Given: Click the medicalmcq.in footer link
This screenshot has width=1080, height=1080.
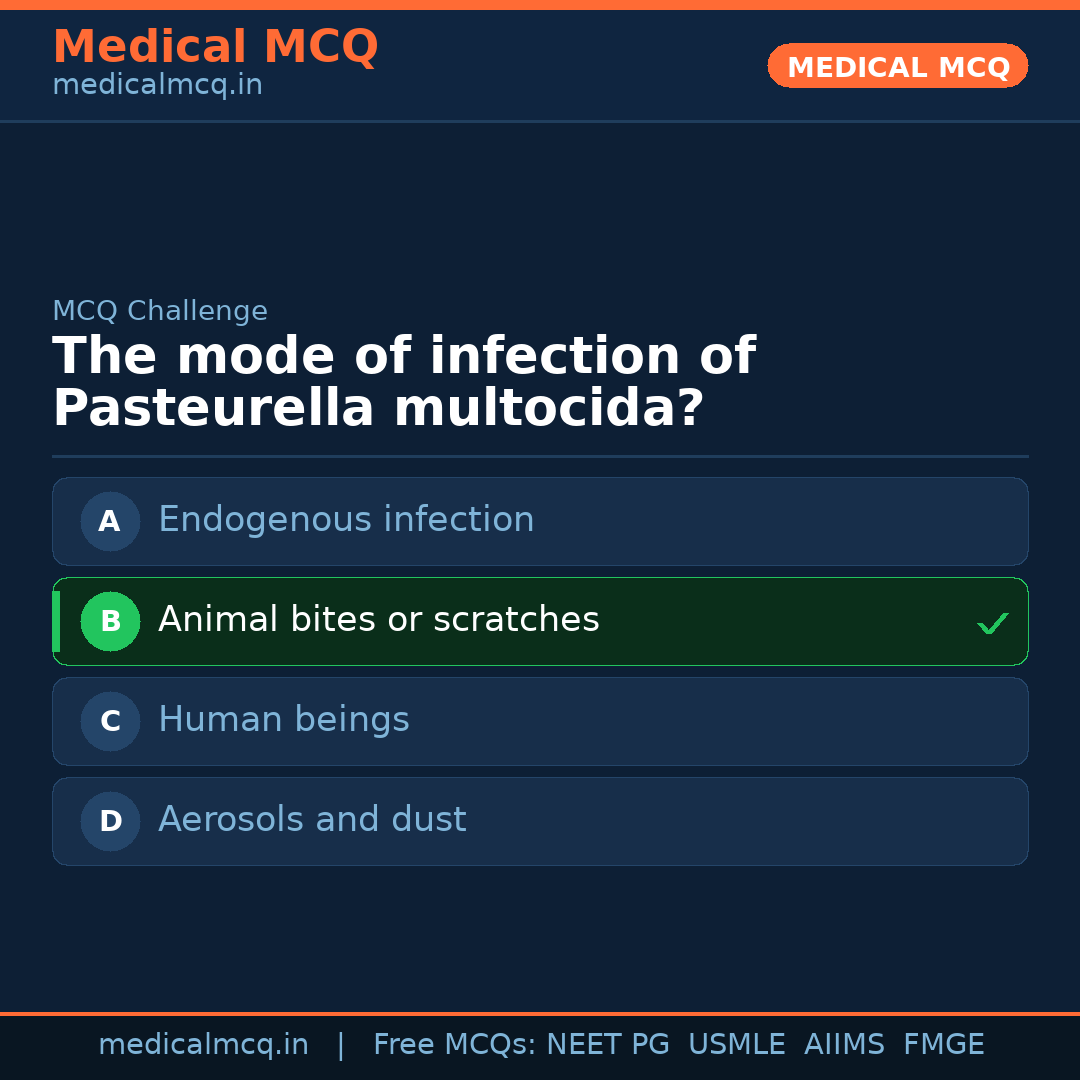Looking at the screenshot, I should tap(203, 1045).
